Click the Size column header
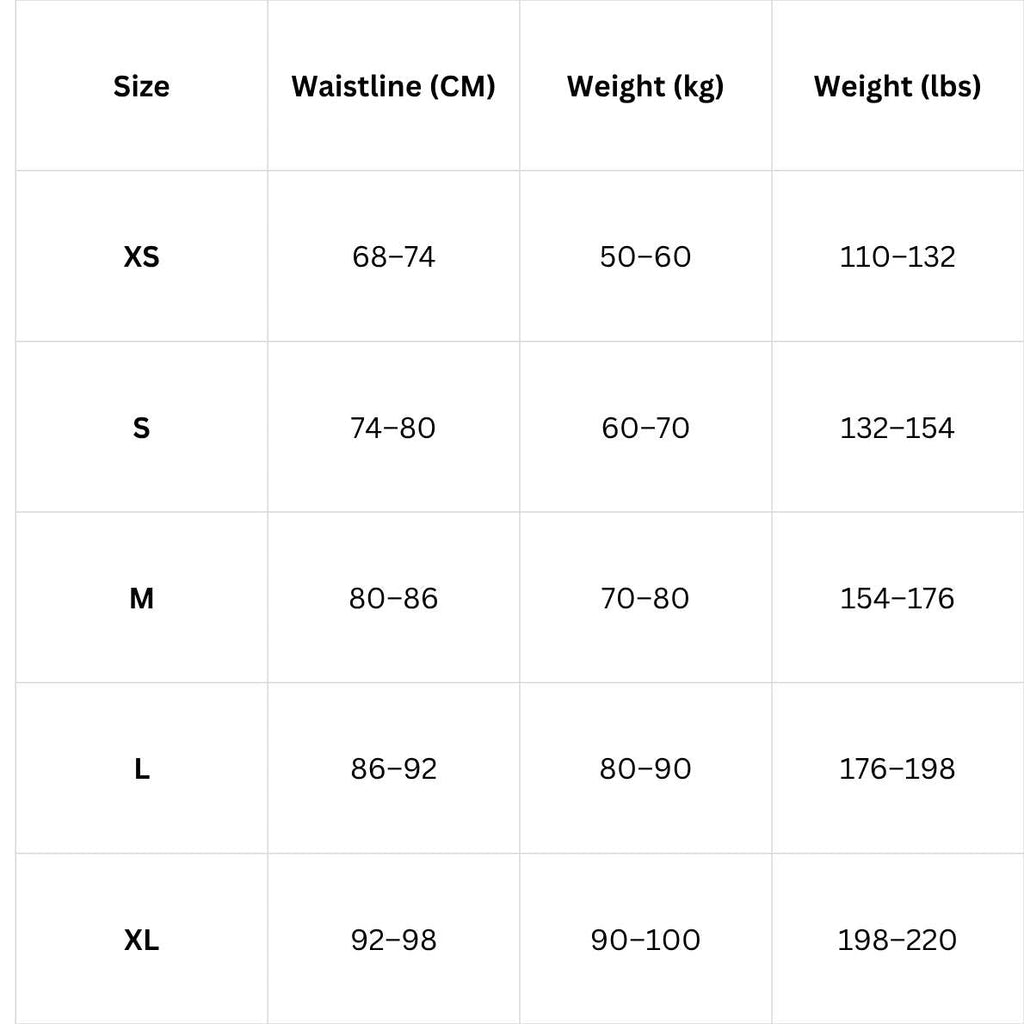 (141, 86)
